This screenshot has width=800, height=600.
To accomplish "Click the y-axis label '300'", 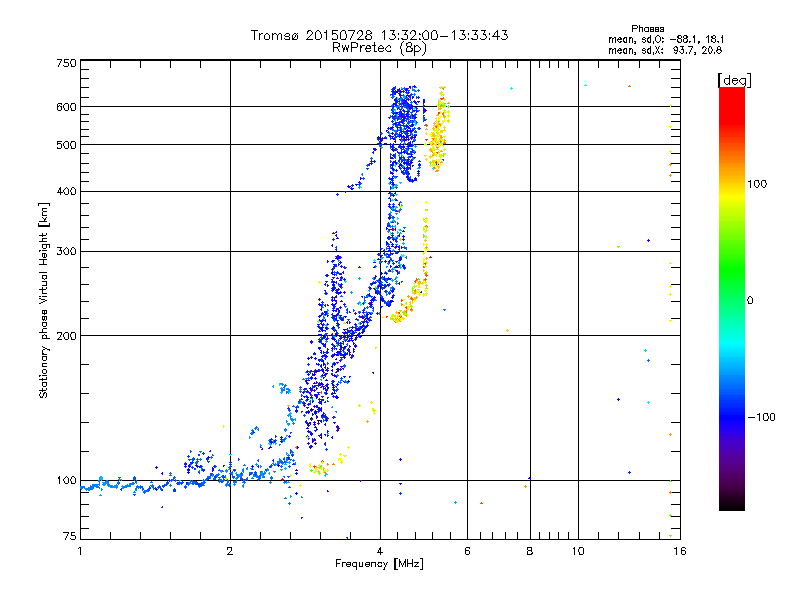I will pos(66,251).
